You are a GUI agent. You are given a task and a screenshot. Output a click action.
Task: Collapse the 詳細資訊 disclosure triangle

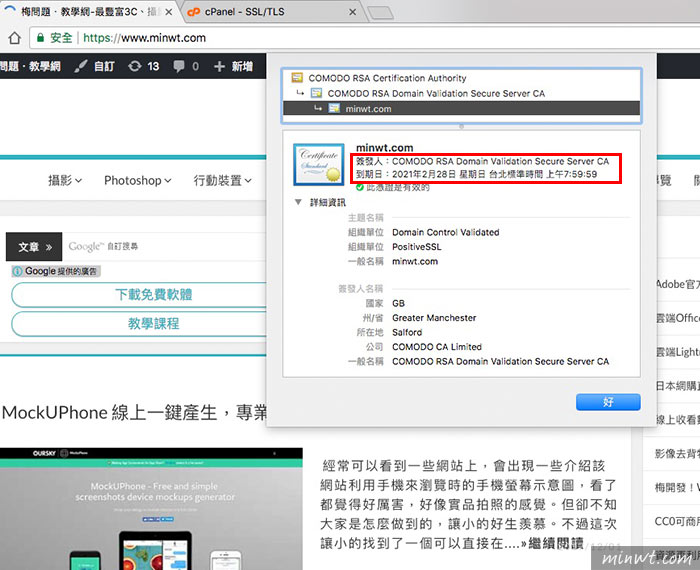pyautogui.click(x=298, y=202)
